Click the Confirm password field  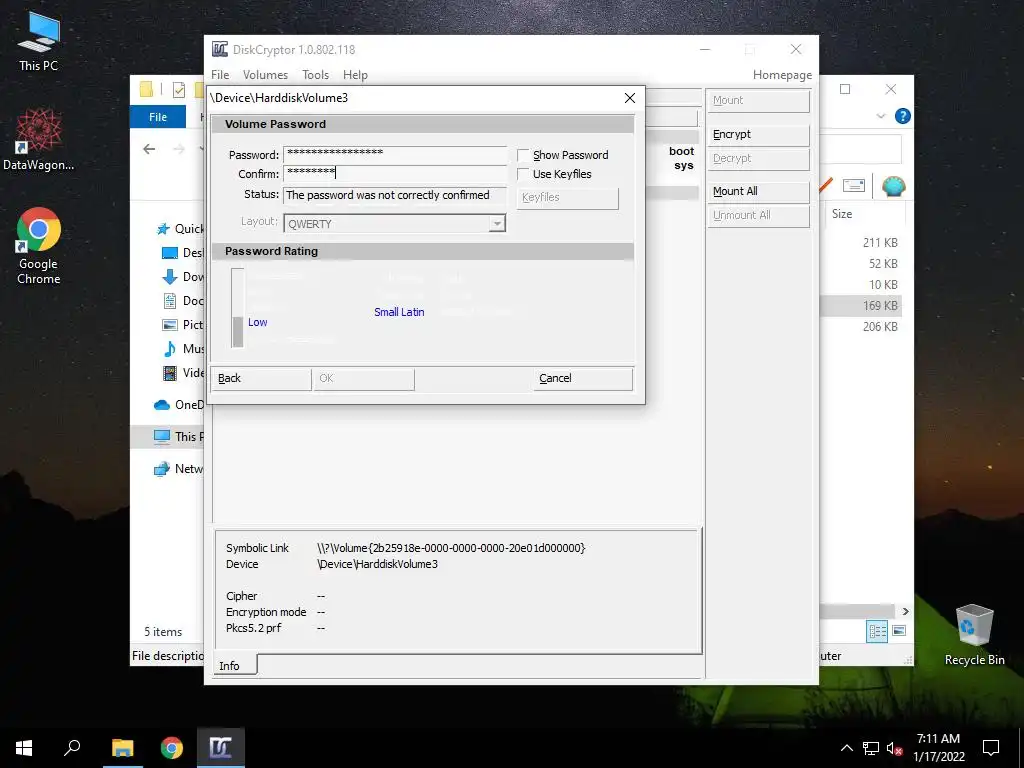click(x=394, y=173)
